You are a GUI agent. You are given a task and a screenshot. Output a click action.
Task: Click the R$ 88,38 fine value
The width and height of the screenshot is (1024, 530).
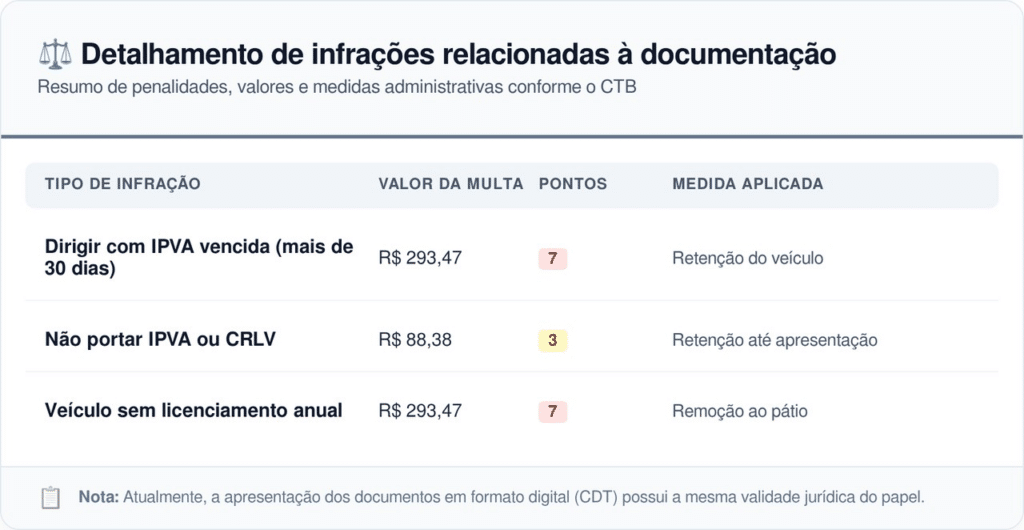[x=415, y=340]
